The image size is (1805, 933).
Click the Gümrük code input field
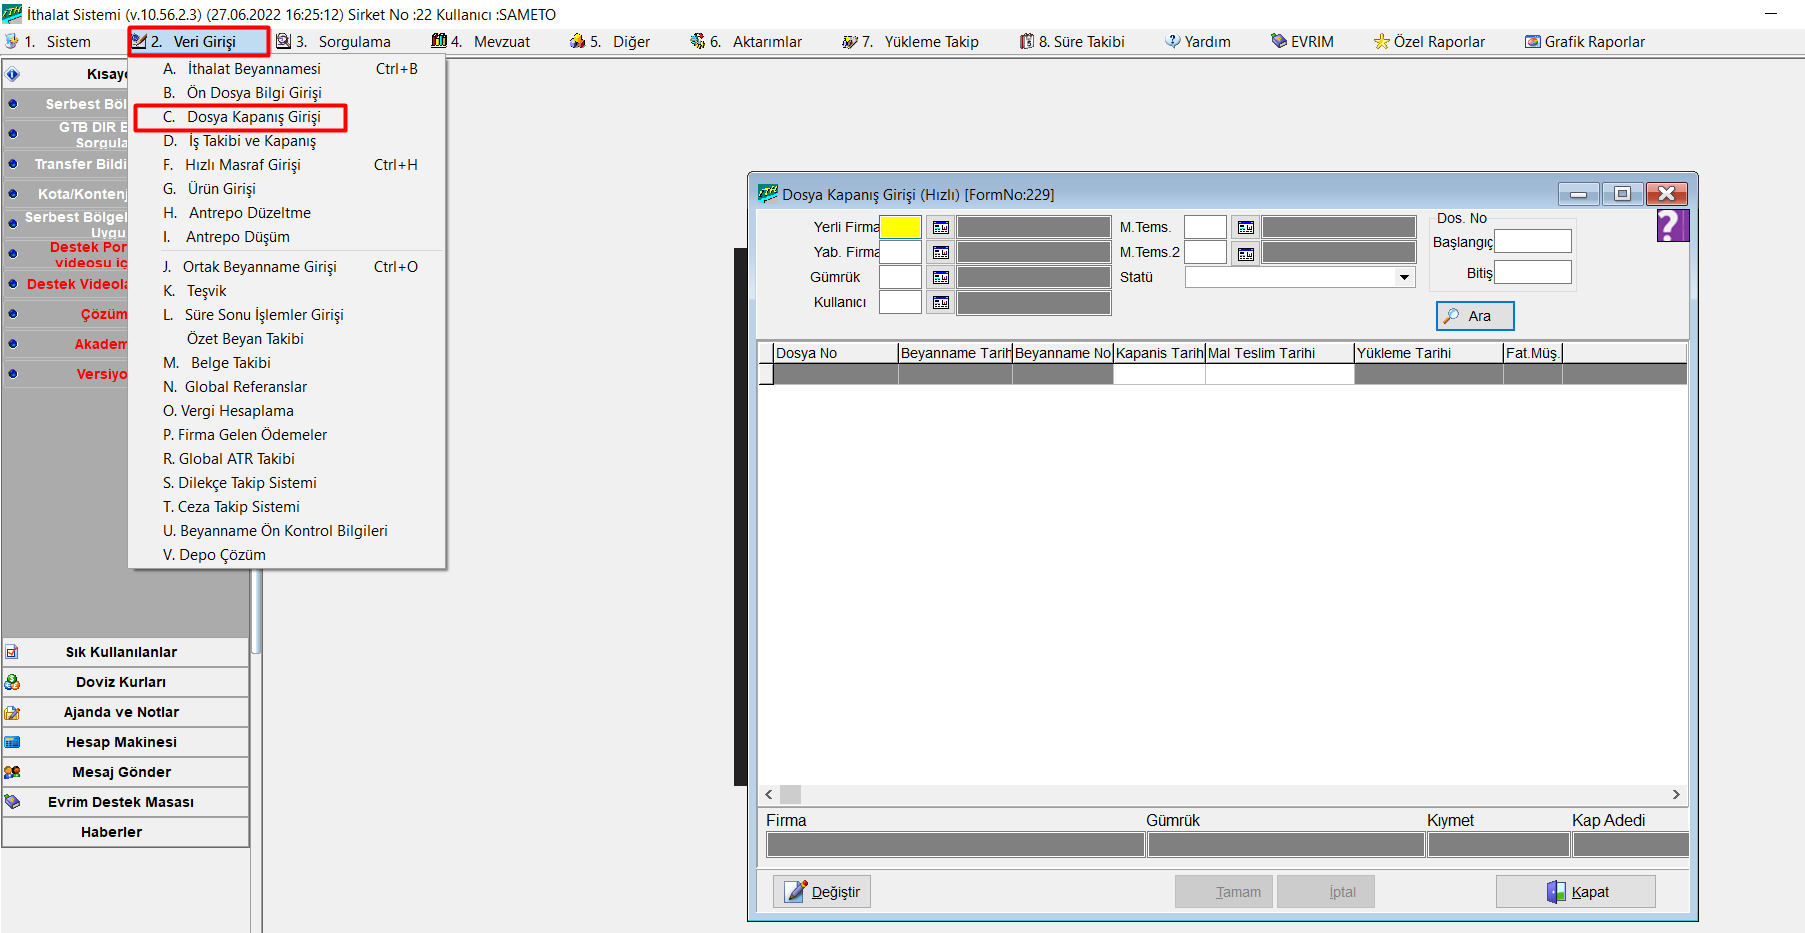pos(900,278)
